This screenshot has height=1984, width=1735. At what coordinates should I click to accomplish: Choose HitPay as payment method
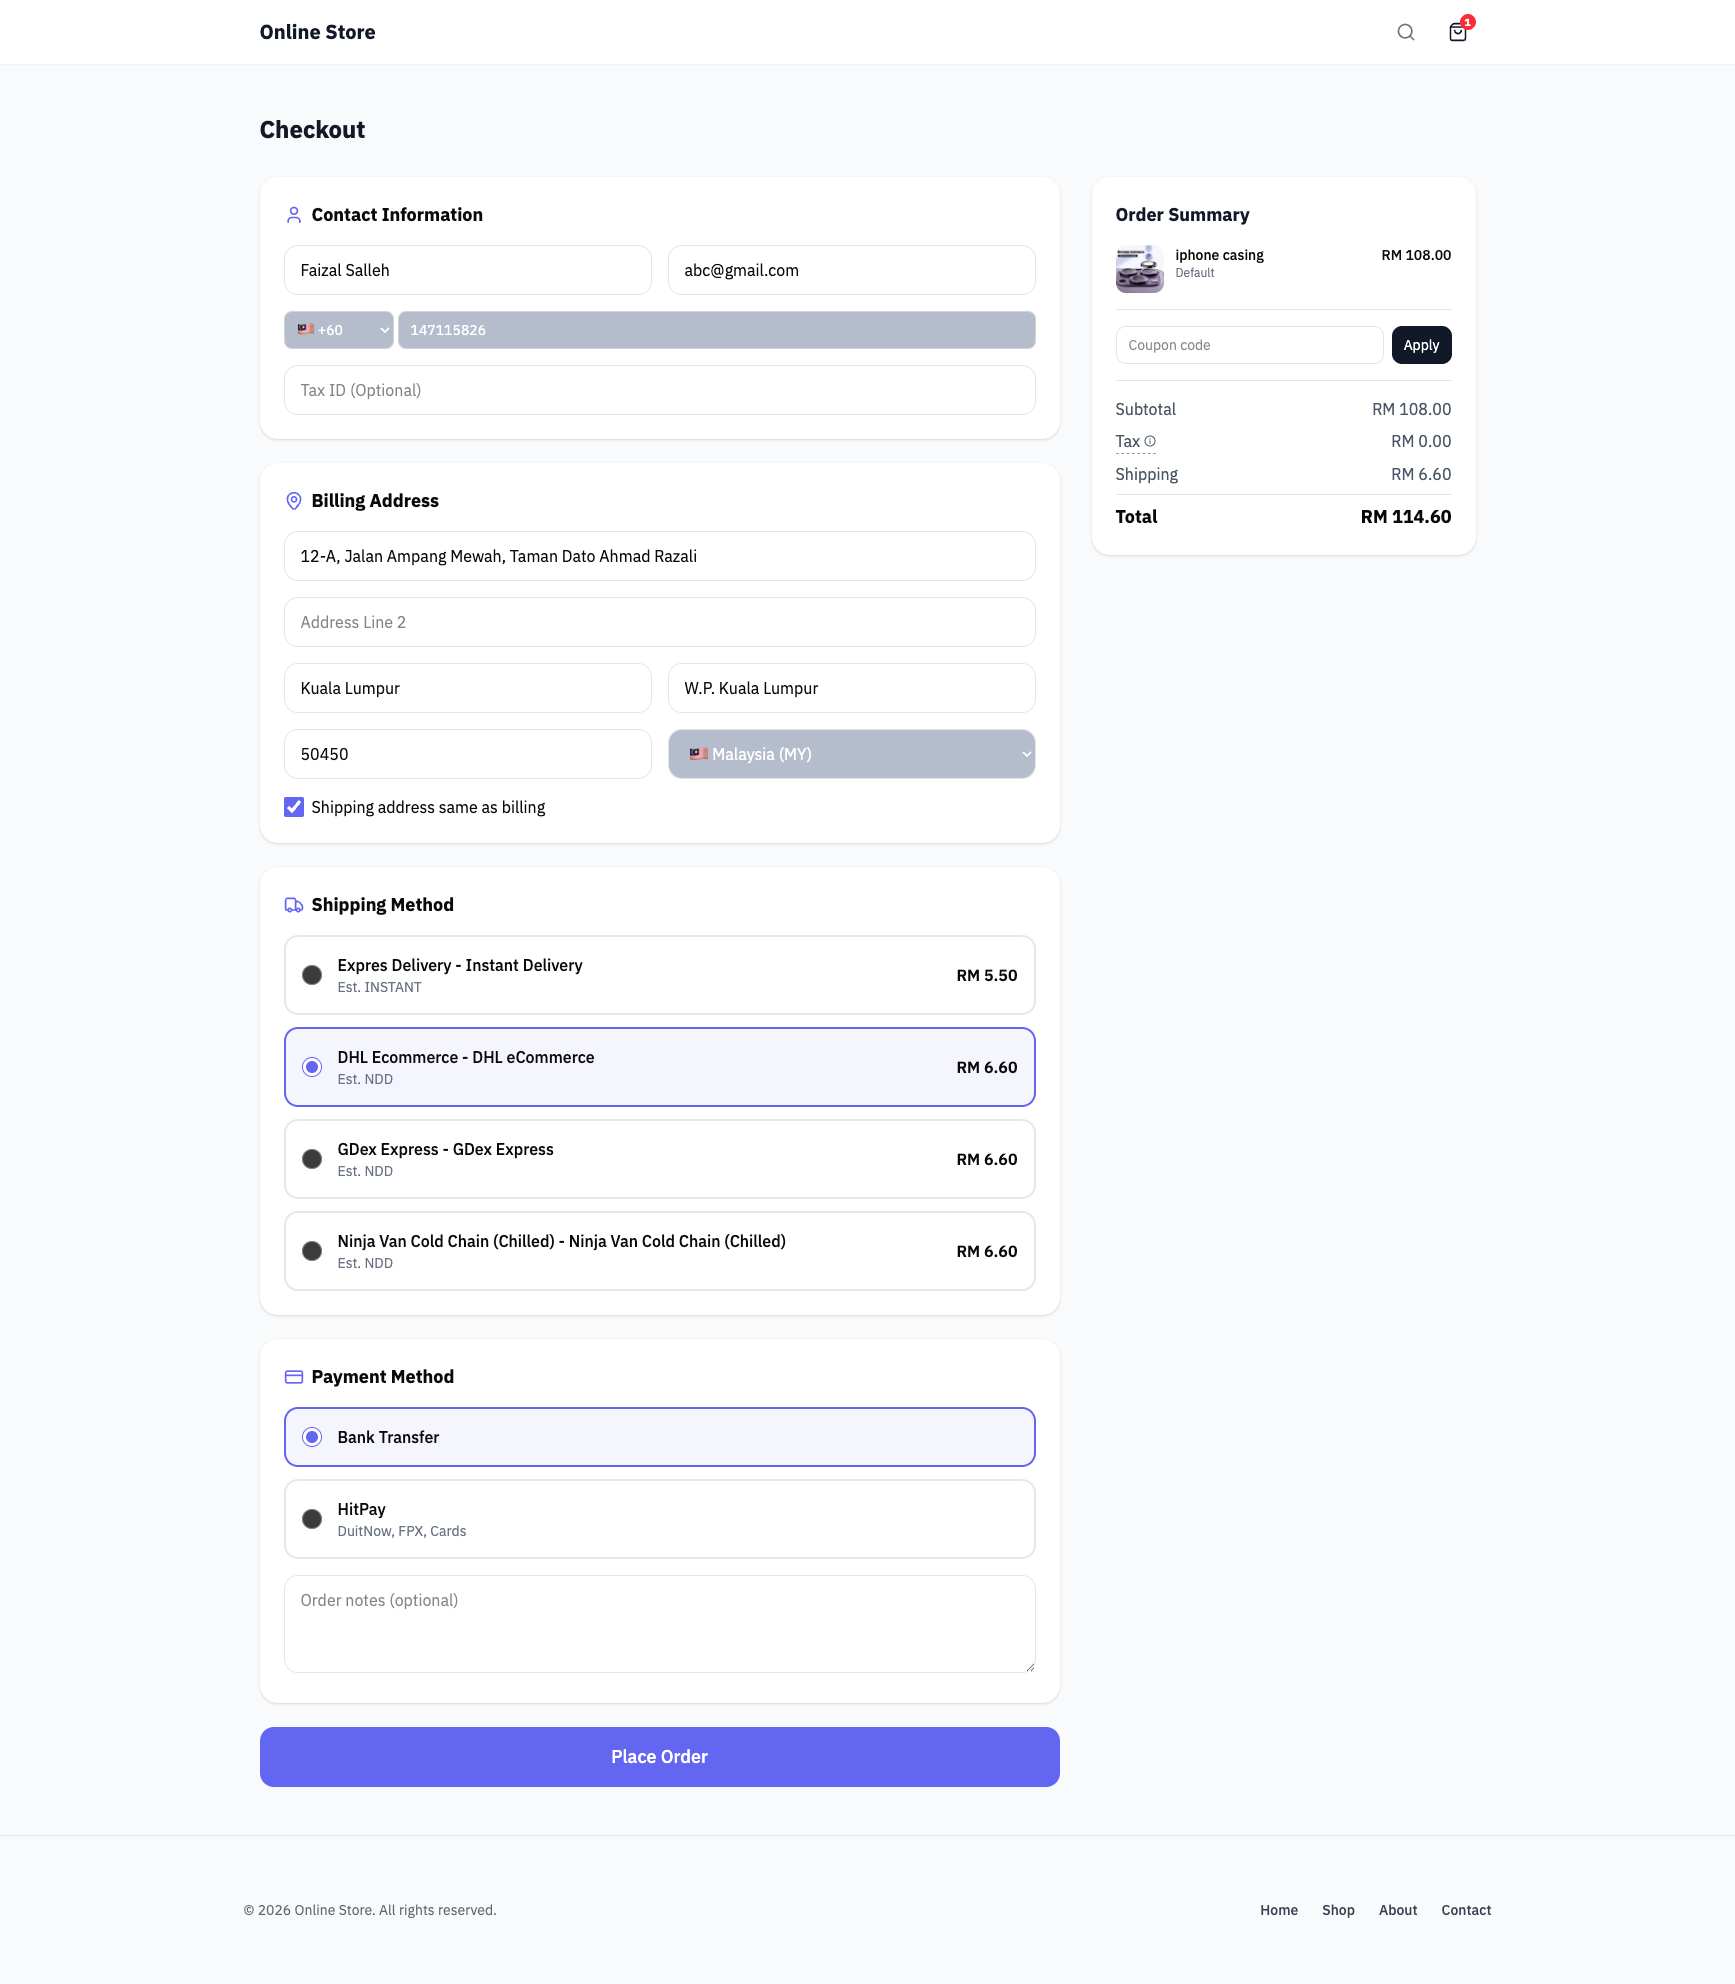point(311,1518)
